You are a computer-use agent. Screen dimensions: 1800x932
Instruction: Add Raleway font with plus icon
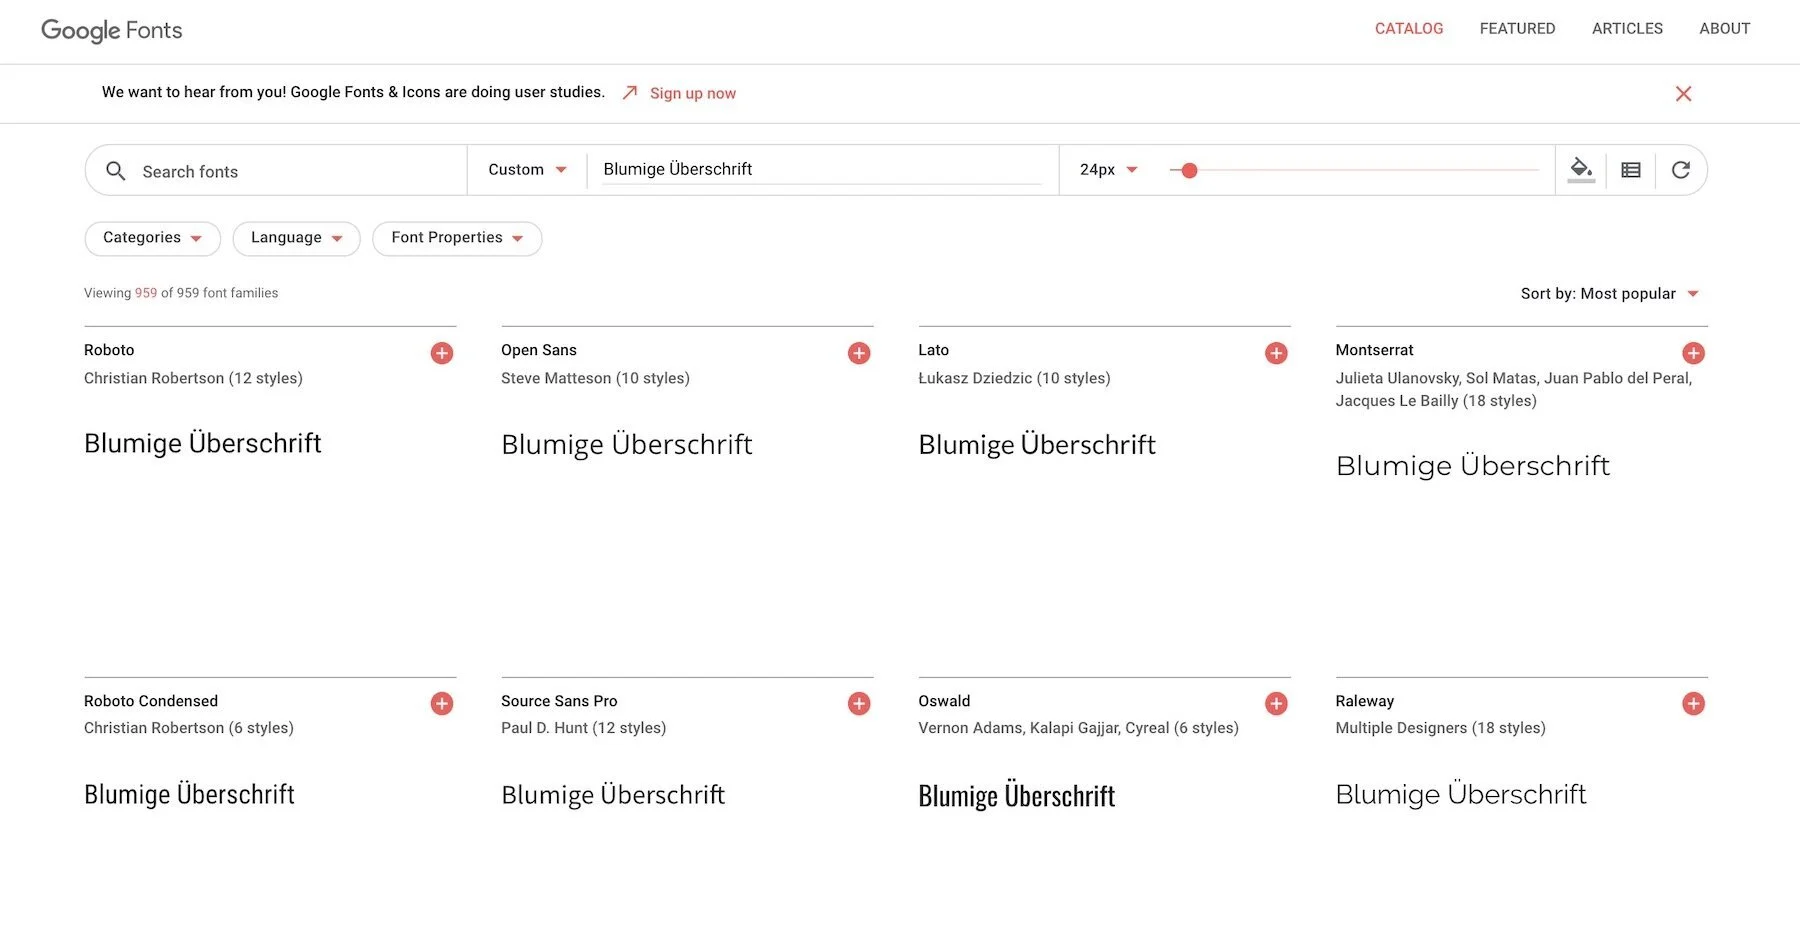point(1693,704)
